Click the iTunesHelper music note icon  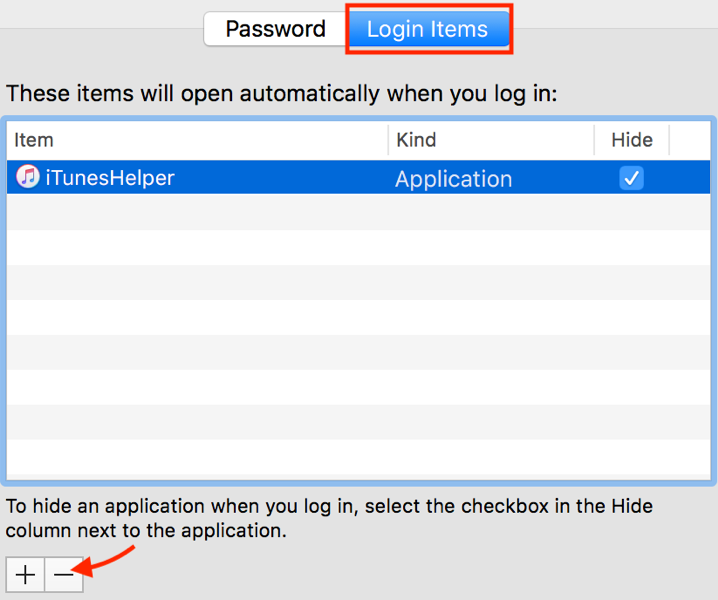[x=28, y=179]
